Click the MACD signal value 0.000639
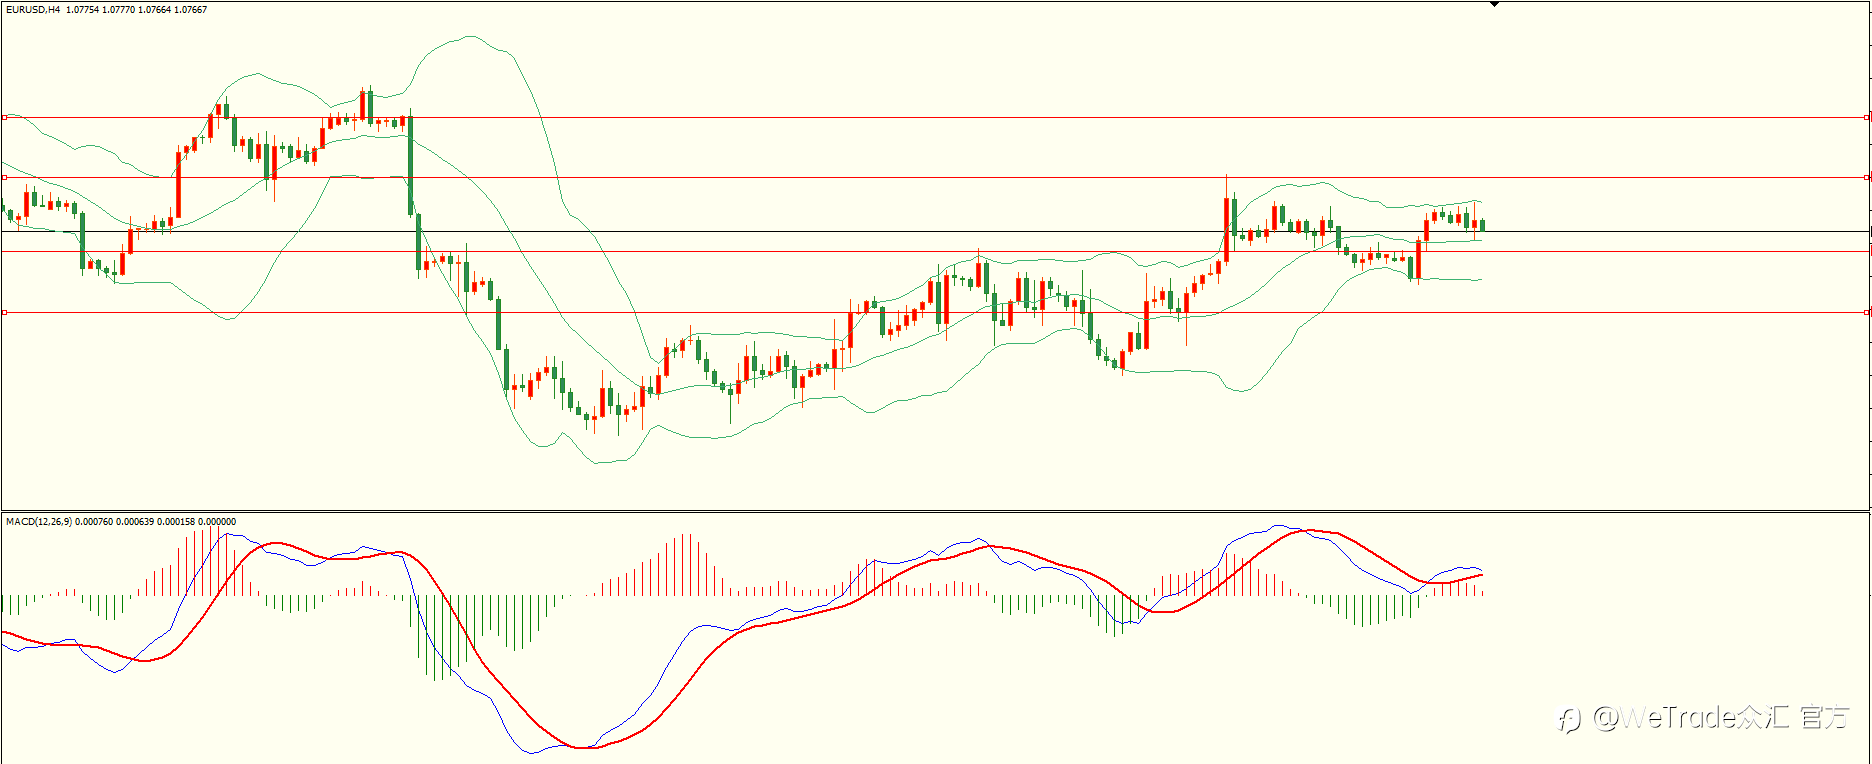The image size is (1872, 764). pyautogui.click(x=135, y=522)
